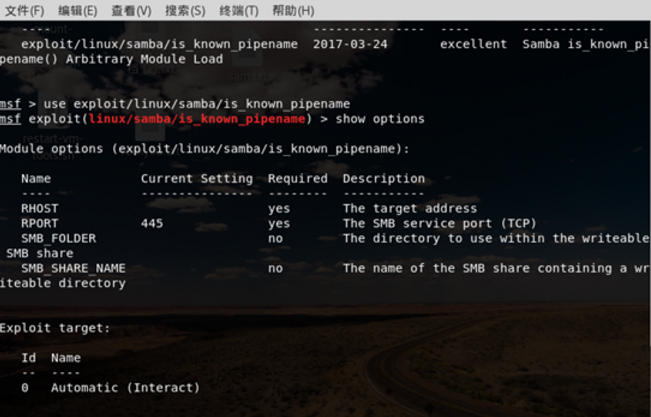
Task: Click the 'no' in the SMB_FOLDER row
Action: click(x=275, y=239)
